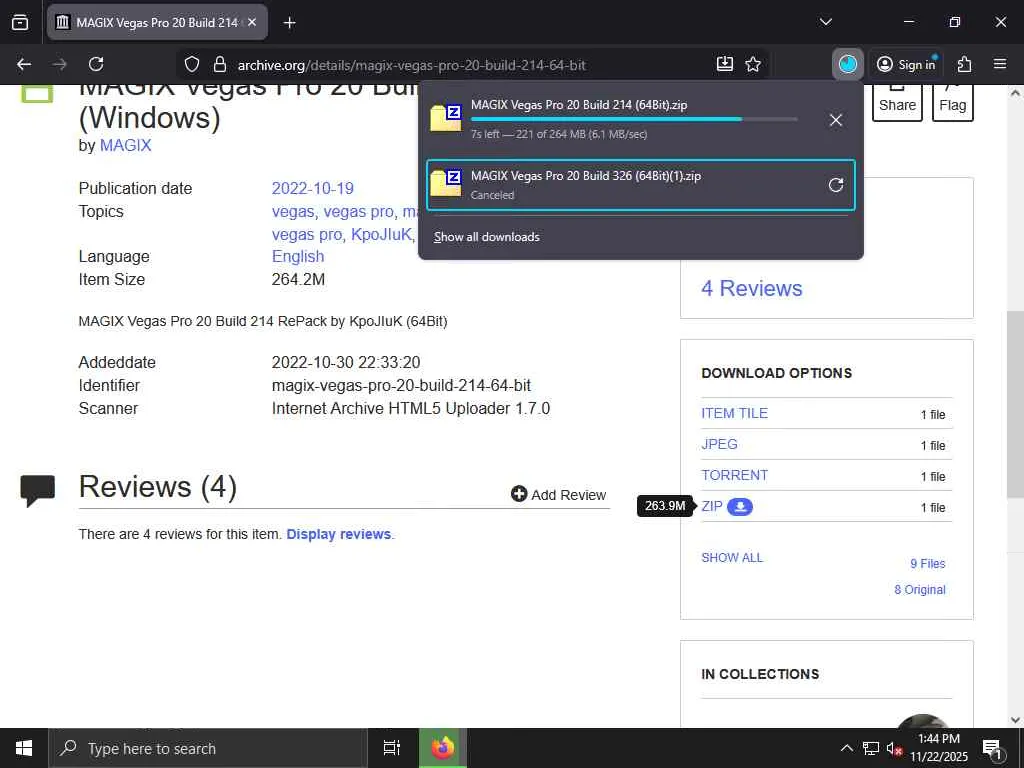This screenshot has width=1024, height=768.
Task: Open the 4 Reviews link
Action: coord(752,288)
